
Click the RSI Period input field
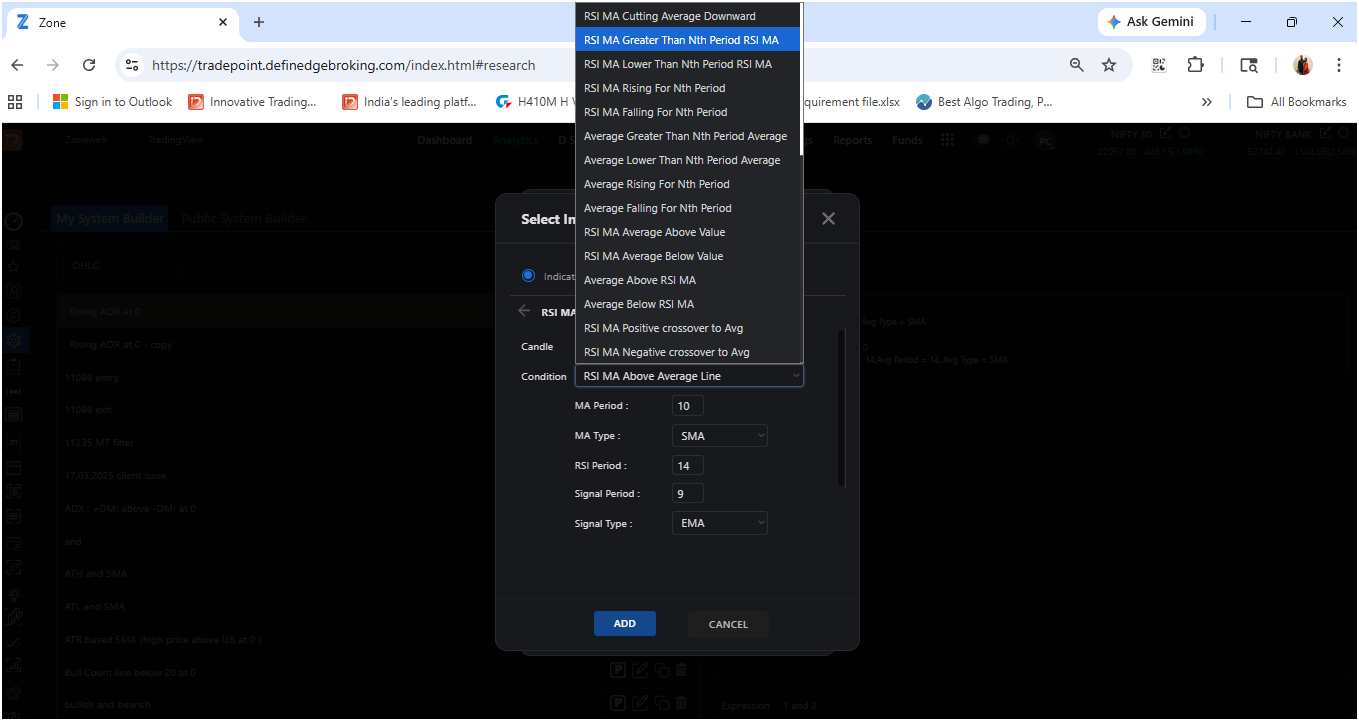[688, 465]
